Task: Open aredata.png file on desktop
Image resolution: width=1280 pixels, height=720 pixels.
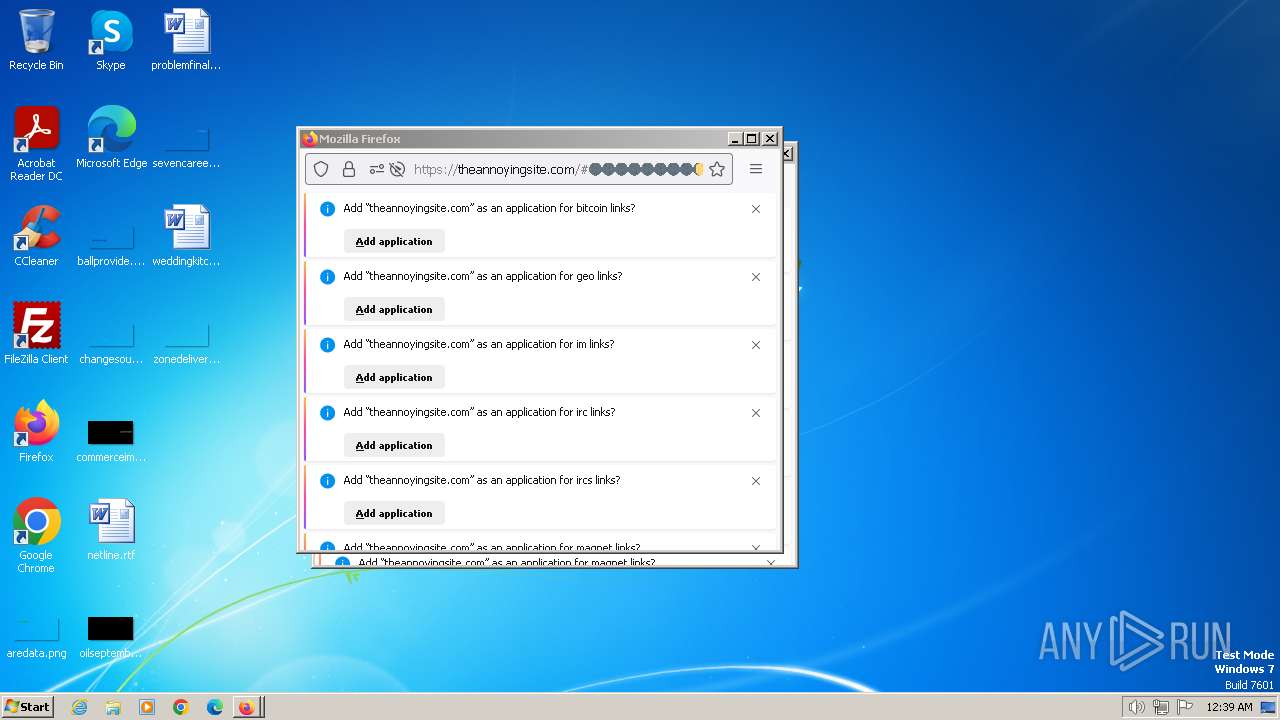Action: [x=36, y=636]
